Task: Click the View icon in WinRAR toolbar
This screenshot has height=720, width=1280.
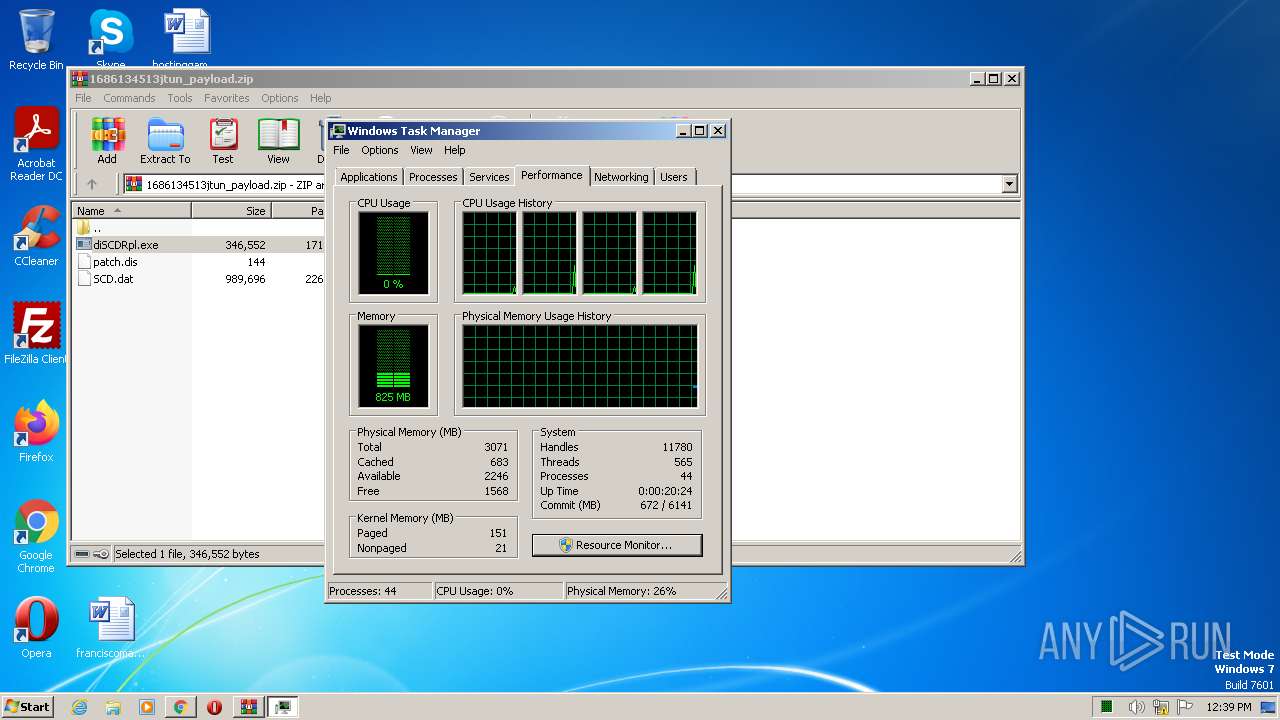Action: pyautogui.click(x=278, y=135)
